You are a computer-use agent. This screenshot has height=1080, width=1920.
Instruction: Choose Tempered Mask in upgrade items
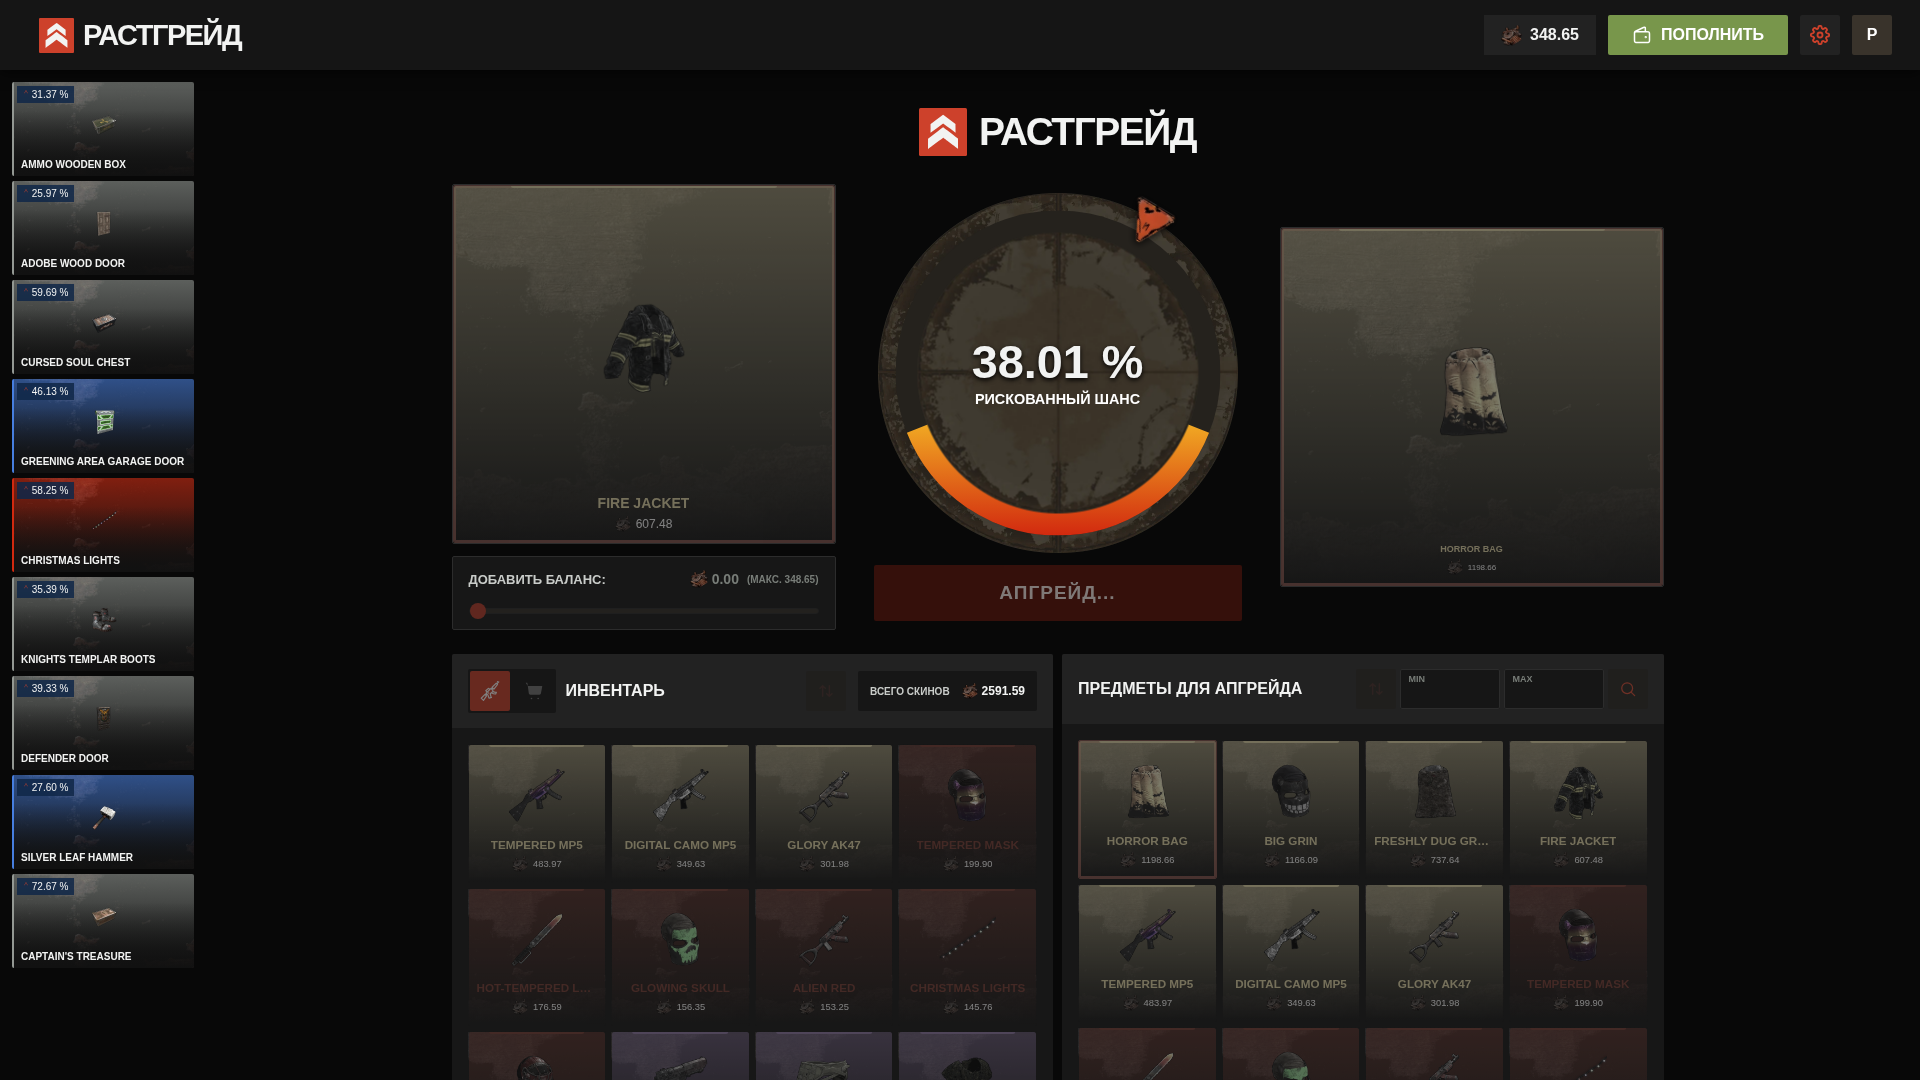1578,953
